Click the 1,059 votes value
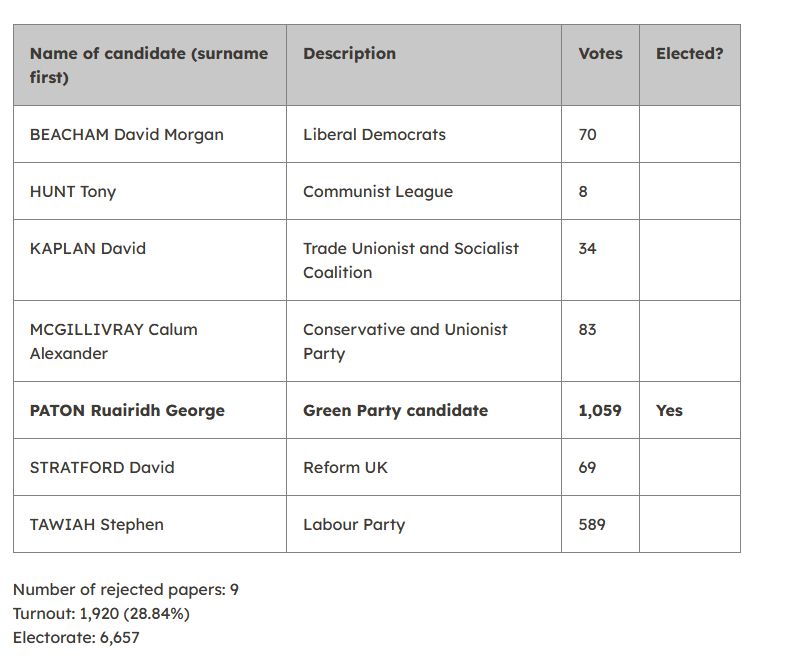The height and width of the screenshot is (661, 795). pyautogui.click(x=600, y=411)
